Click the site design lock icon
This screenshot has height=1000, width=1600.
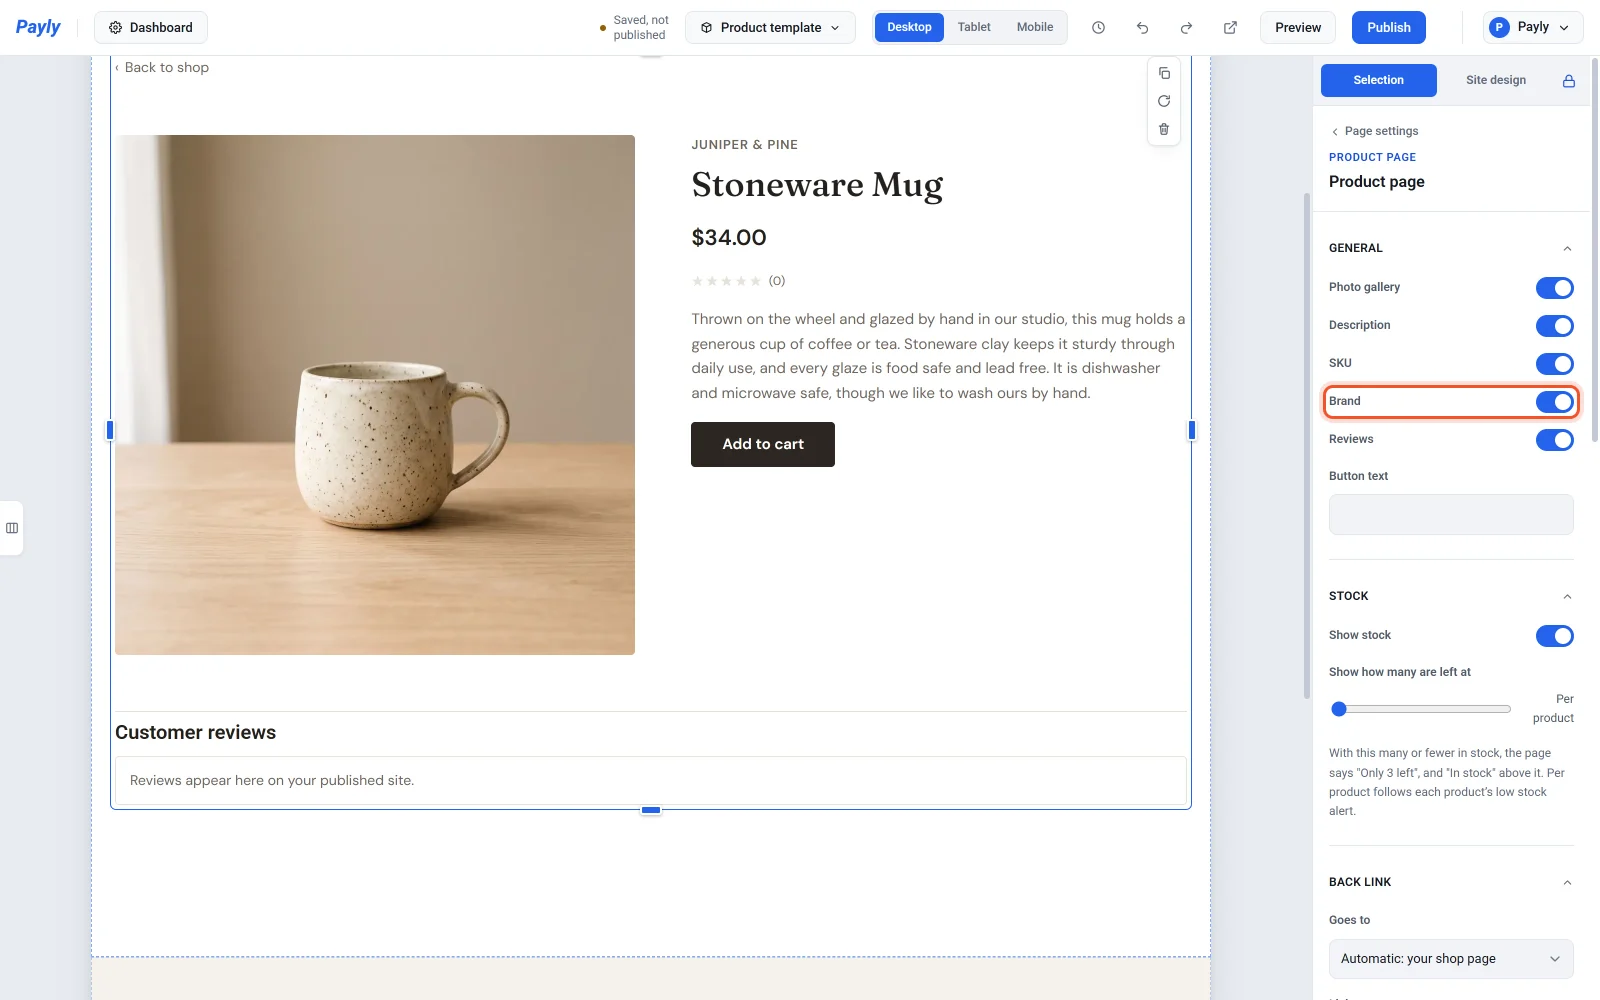point(1569,81)
